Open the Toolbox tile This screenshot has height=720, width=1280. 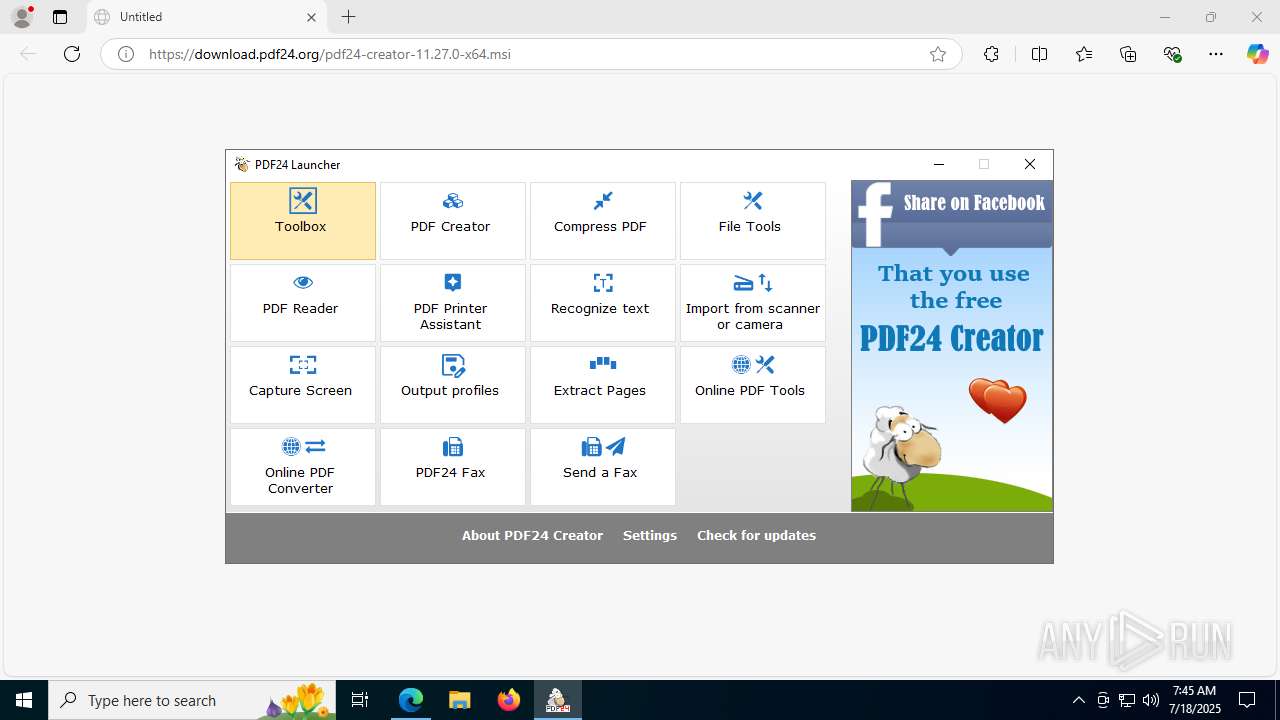302,221
